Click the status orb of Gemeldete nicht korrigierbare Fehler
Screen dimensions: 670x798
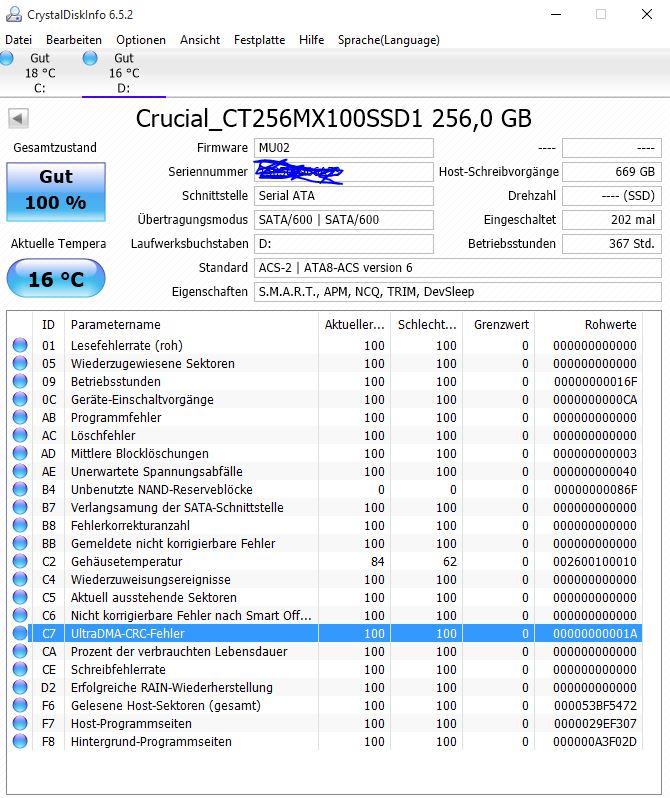[20, 543]
